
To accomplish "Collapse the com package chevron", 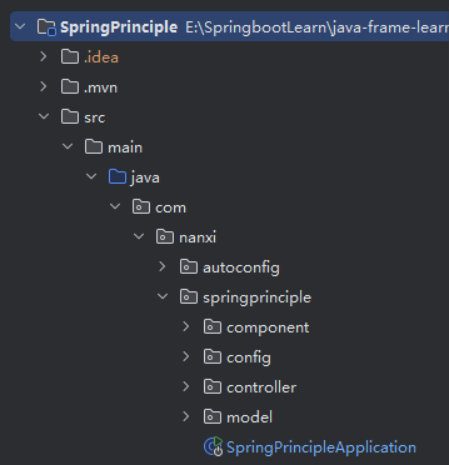I will 115,206.
